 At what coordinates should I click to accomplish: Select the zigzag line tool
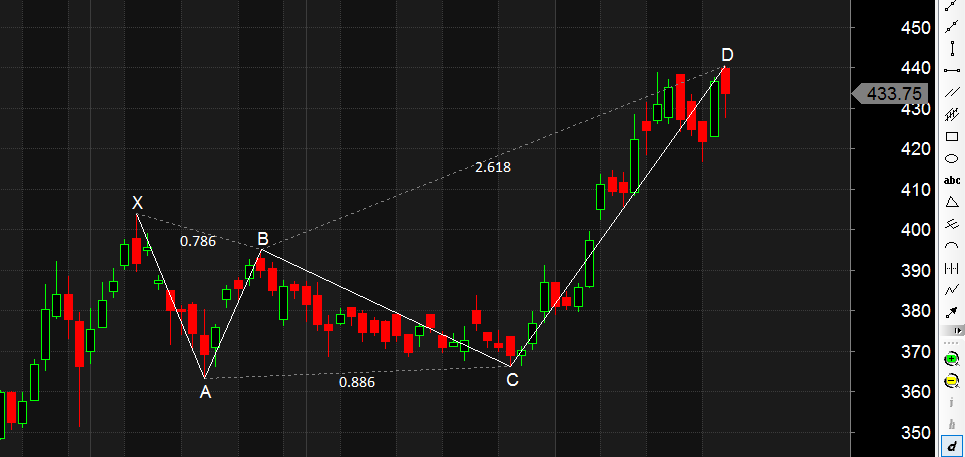(952, 290)
